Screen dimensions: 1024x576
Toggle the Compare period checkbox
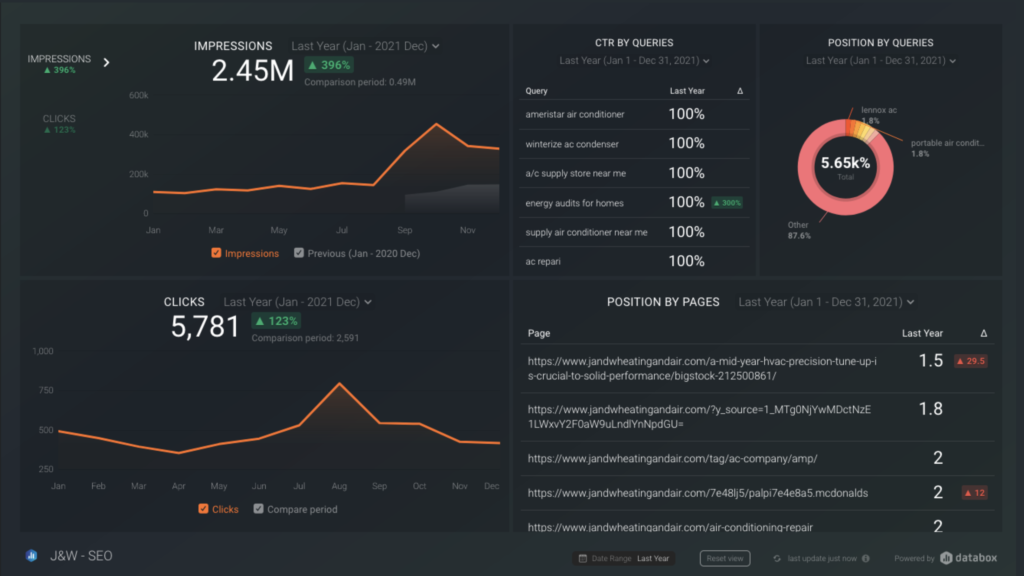(259, 509)
